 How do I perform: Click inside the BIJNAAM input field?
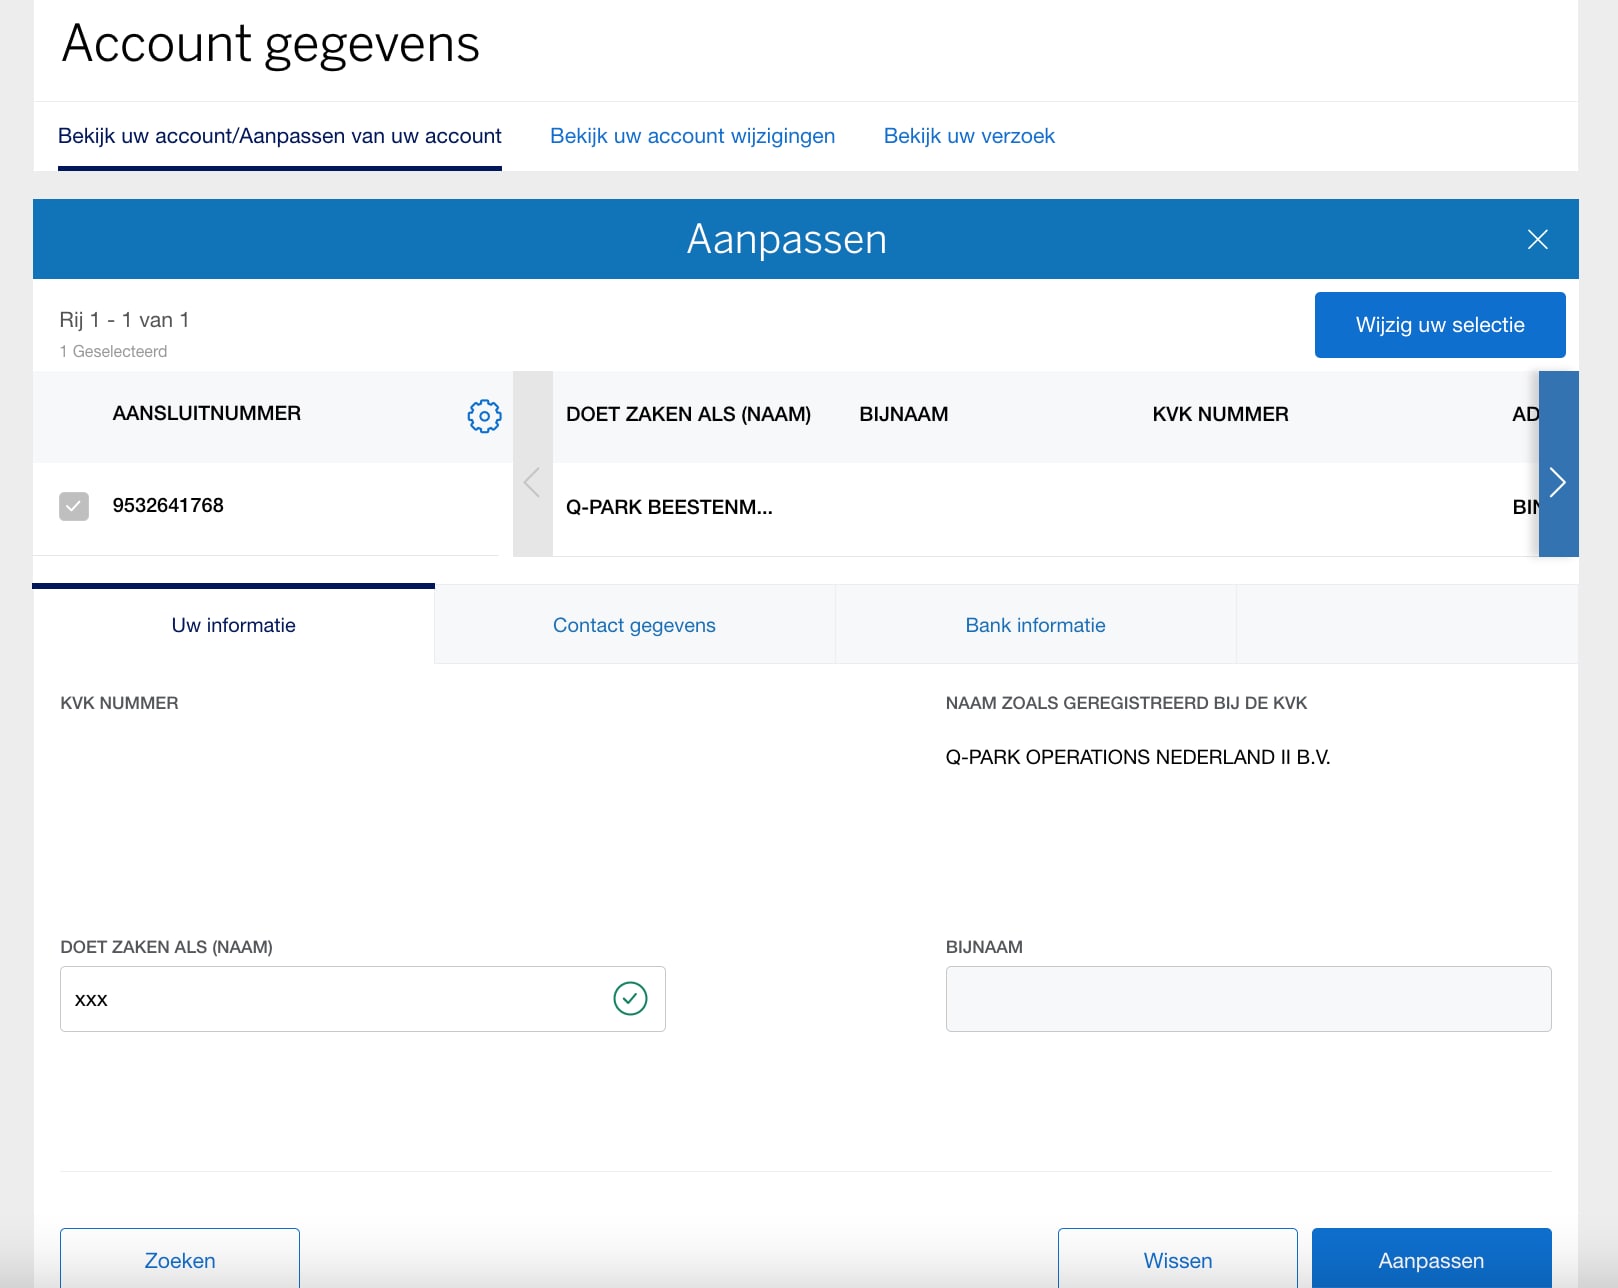[x=1246, y=998]
